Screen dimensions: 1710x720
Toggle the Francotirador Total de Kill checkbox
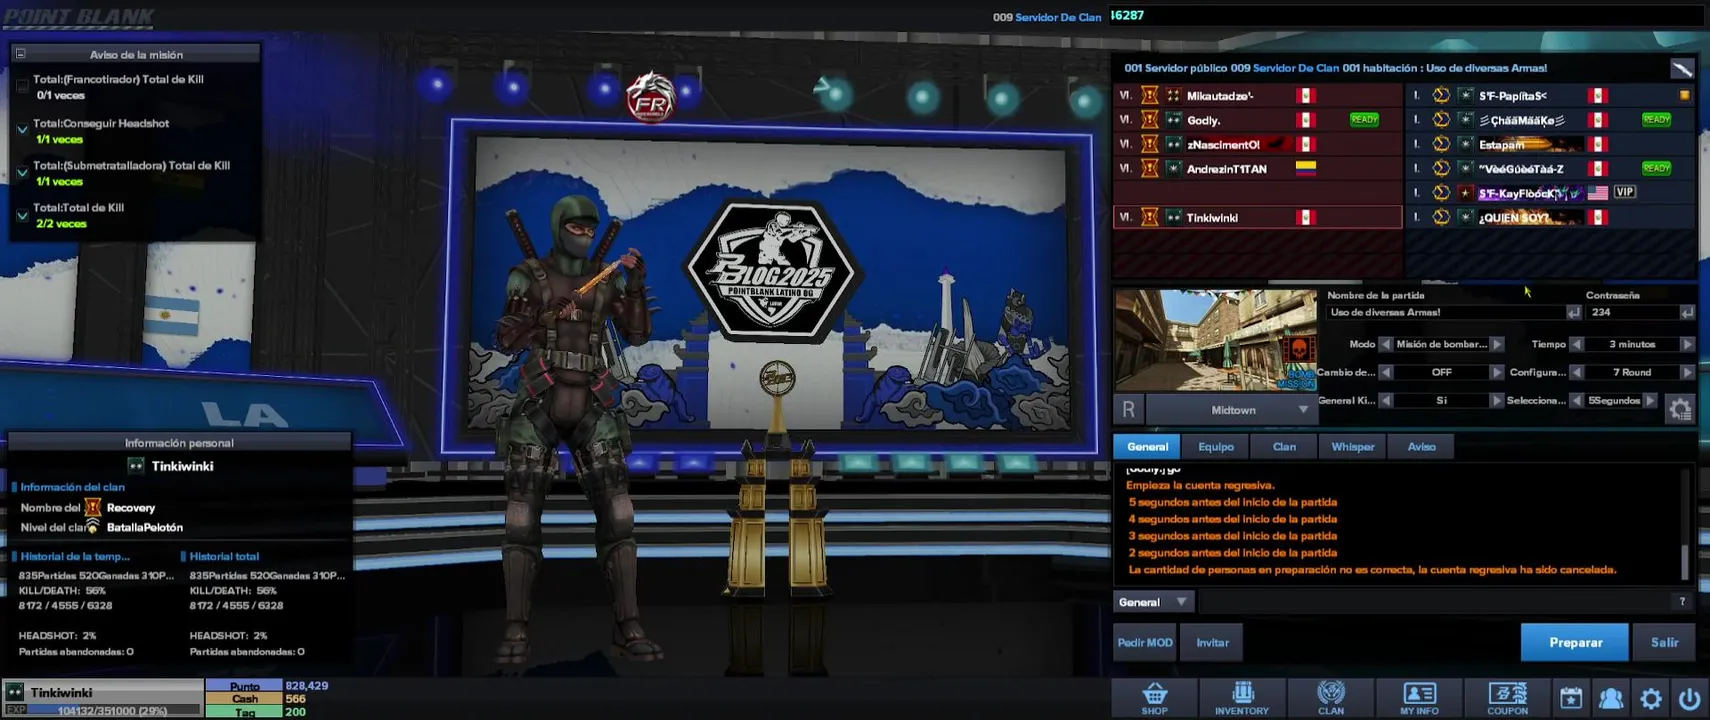tap(22, 87)
